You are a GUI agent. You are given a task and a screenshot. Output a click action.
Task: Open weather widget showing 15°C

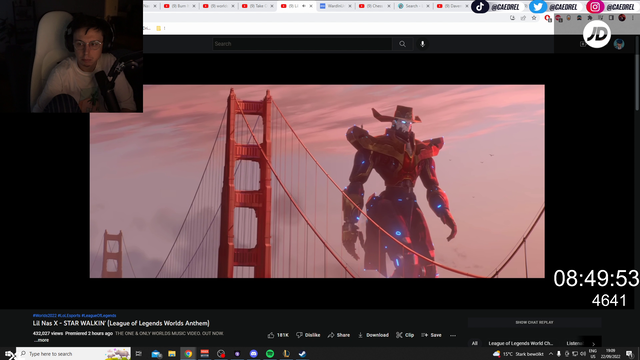point(518,354)
